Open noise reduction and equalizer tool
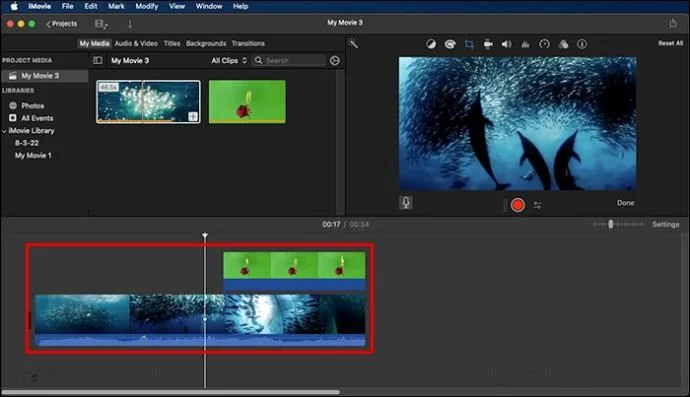Image resolution: width=690 pixels, height=397 pixels. point(525,44)
